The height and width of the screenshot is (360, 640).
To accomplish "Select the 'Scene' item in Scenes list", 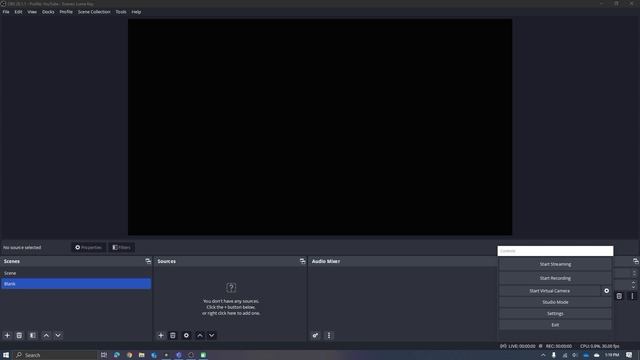I will 76,273.
